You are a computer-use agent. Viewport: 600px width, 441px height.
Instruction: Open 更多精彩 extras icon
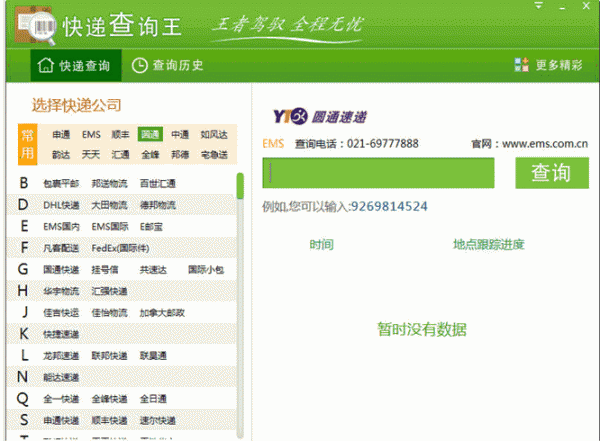click(x=521, y=65)
